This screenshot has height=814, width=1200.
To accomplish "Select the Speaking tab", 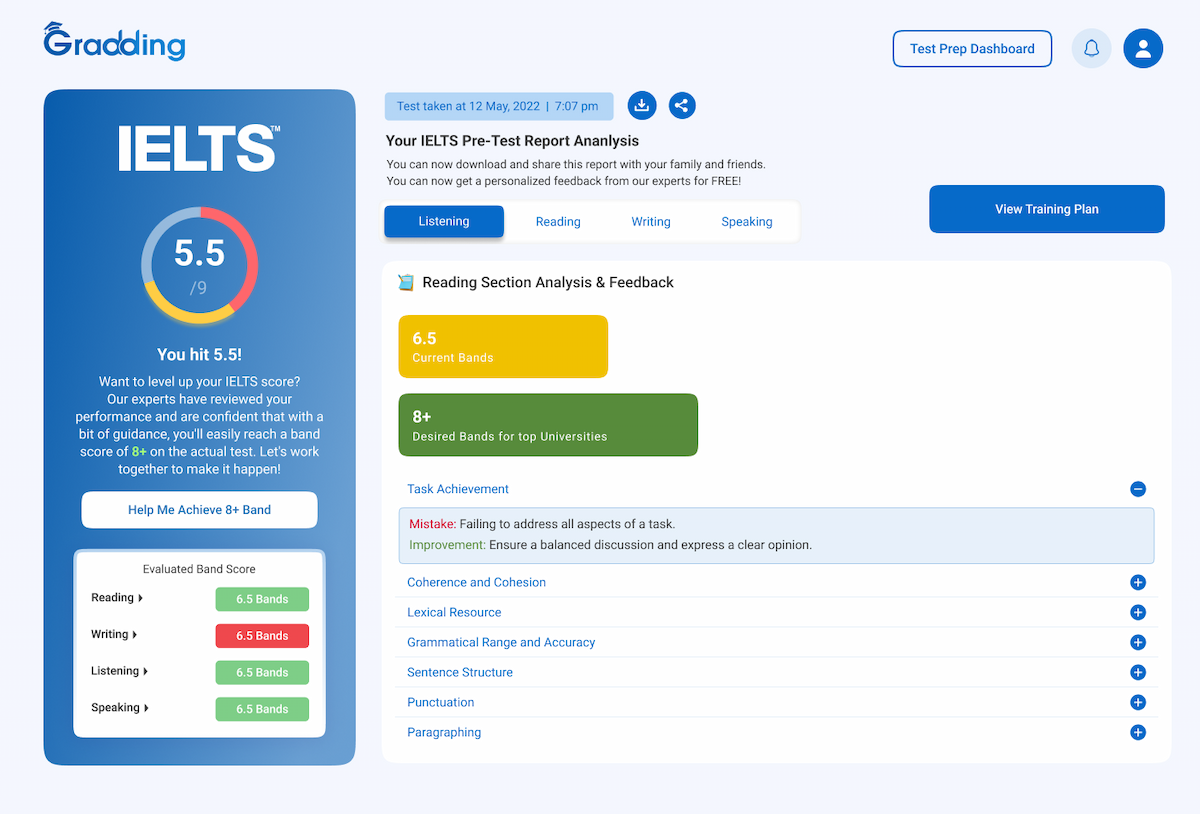I will pyautogui.click(x=747, y=222).
